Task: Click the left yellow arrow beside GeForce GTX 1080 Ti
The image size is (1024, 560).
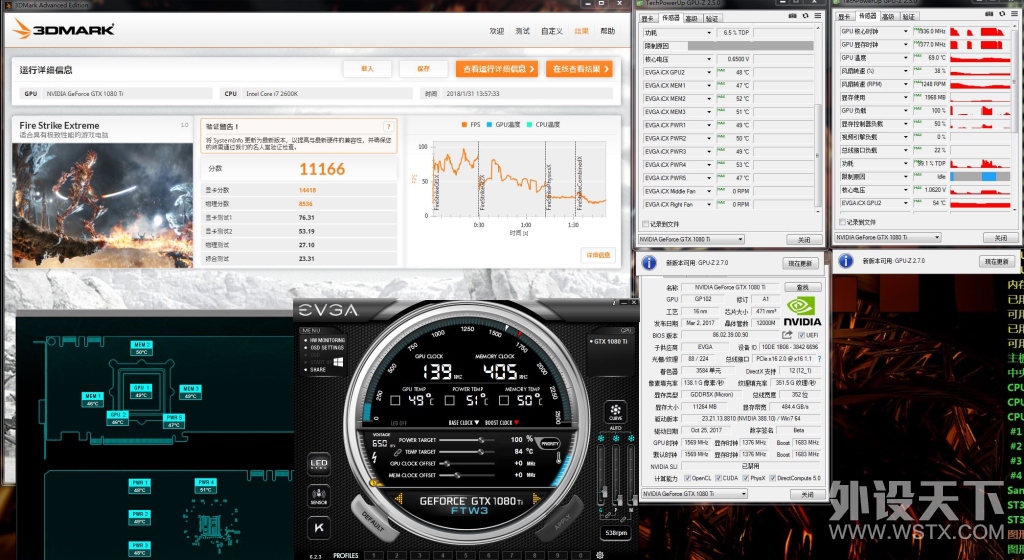Action: coord(398,499)
